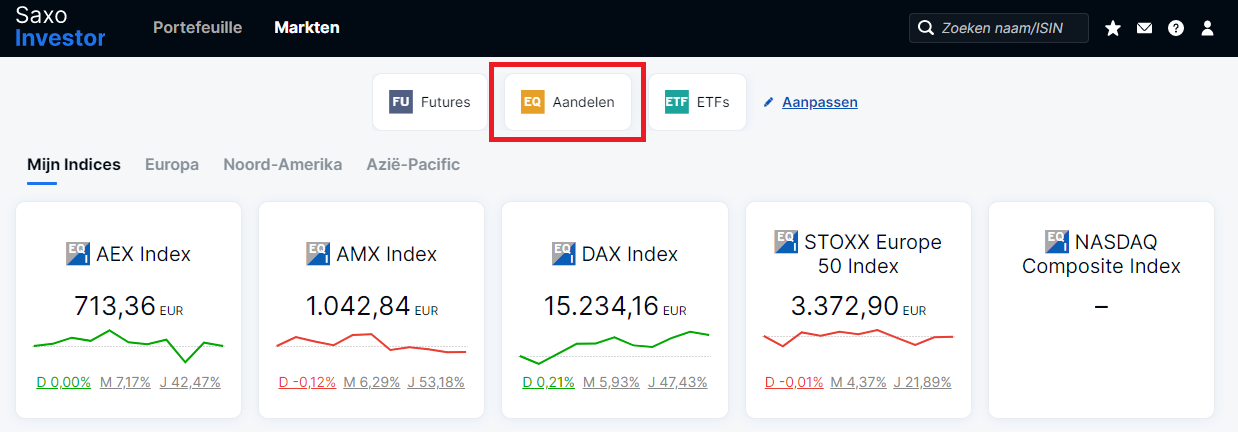Open the AEX Index title
This screenshot has width=1238, height=432.
tap(143, 254)
